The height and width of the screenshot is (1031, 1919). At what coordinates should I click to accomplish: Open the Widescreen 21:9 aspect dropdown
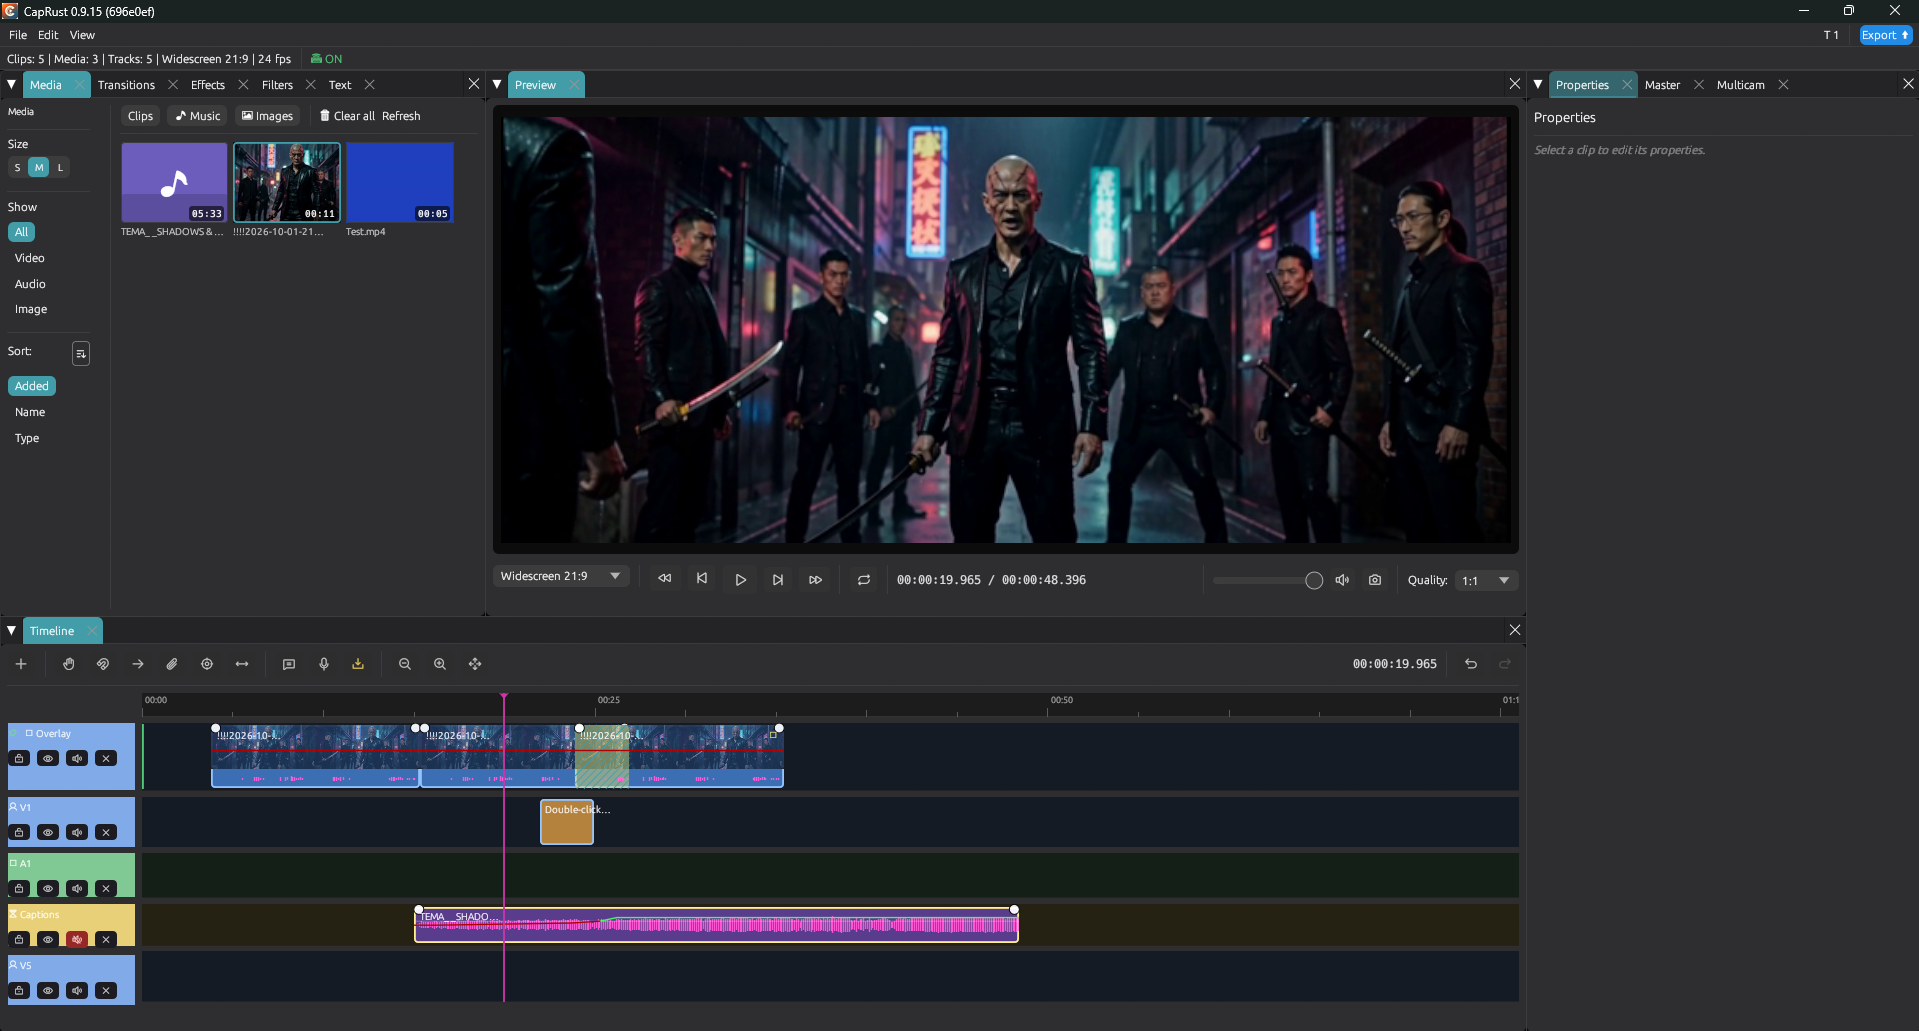tap(560, 576)
